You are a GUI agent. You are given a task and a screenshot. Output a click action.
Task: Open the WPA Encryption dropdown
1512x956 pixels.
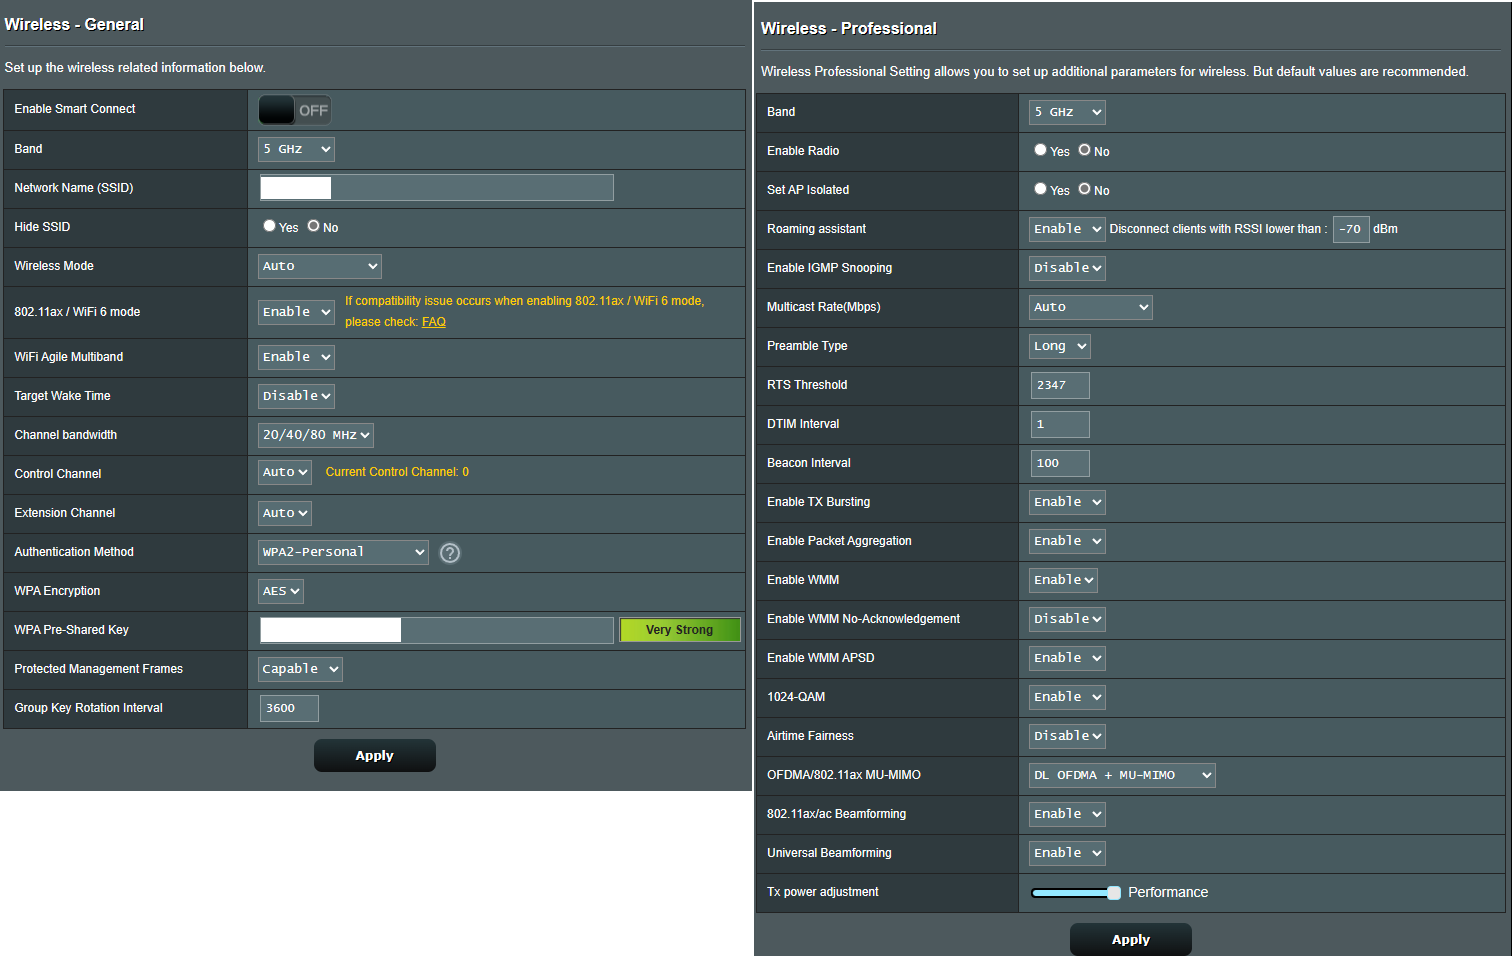coord(281,591)
